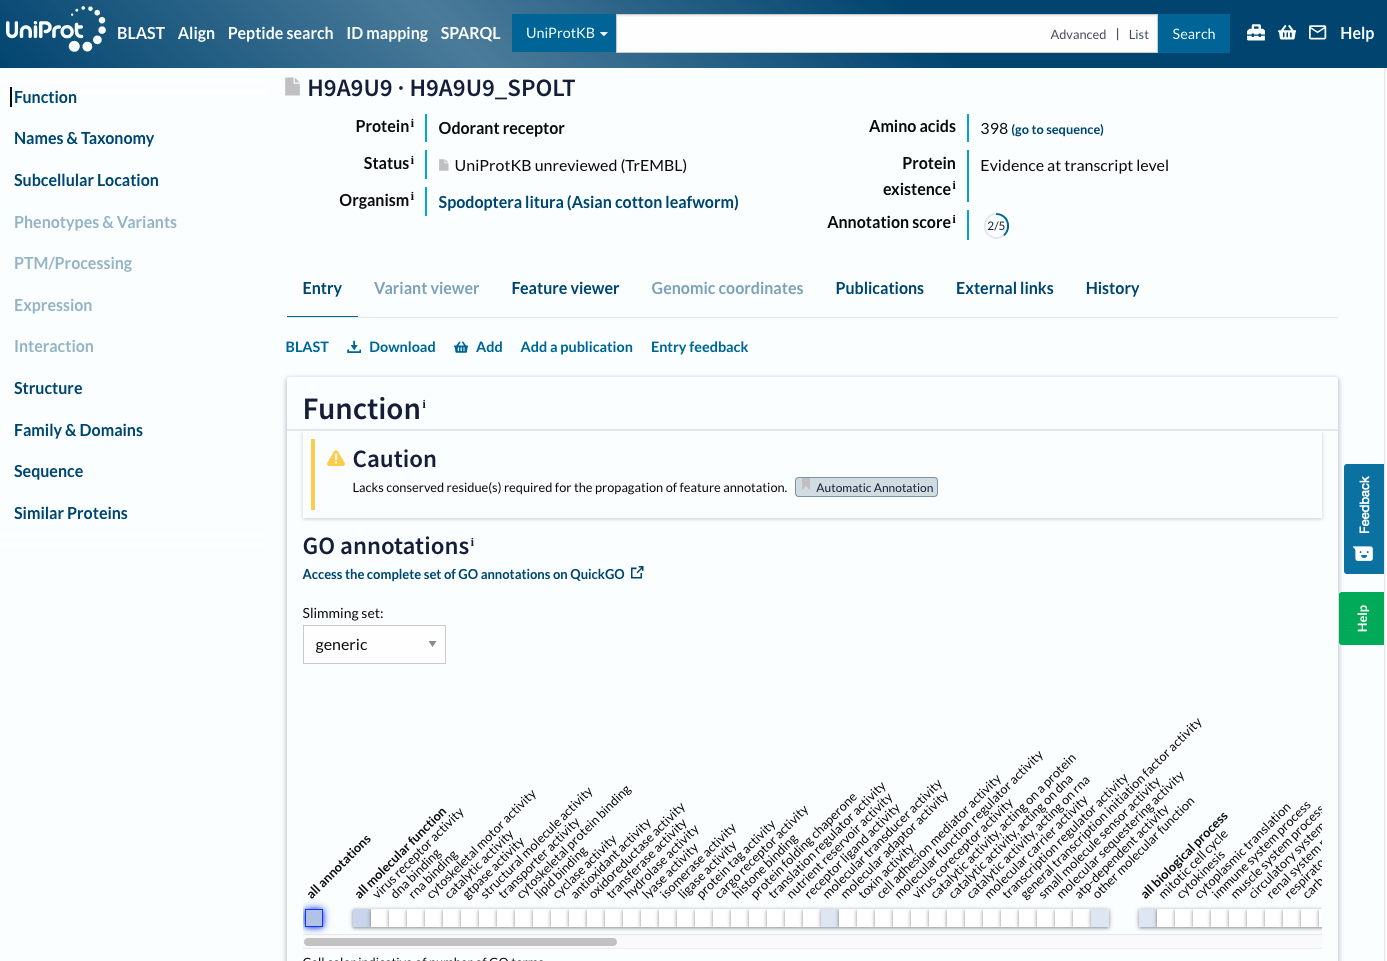Open the Publications tab
The width and height of the screenshot is (1387, 961).
(x=879, y=288)
